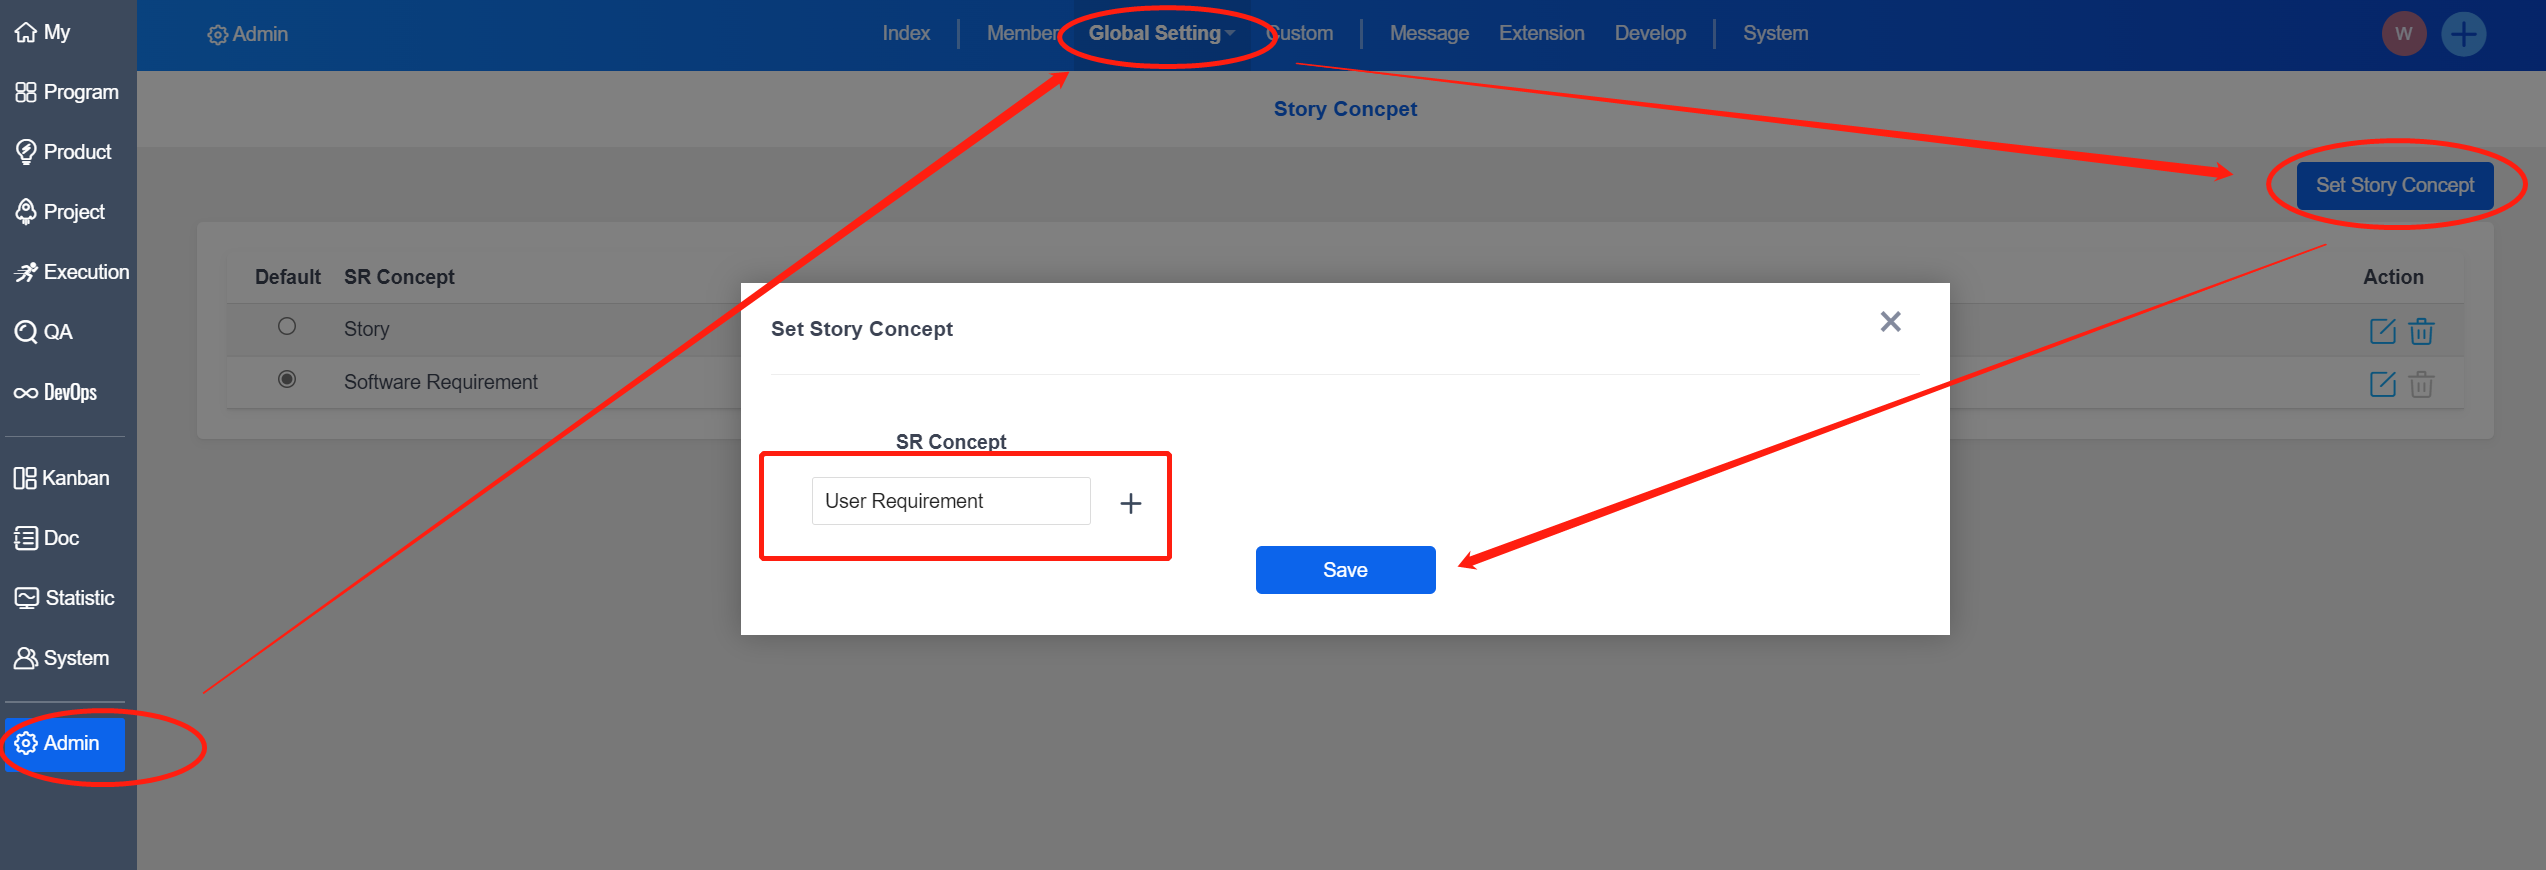Open Statistic in the sidebar

[x=68, y=598]
